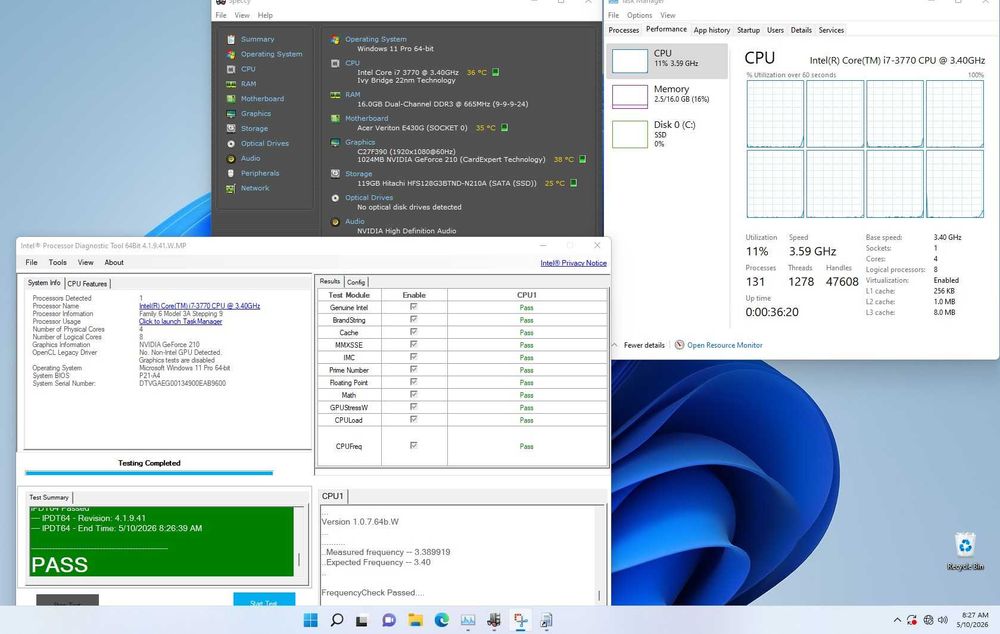This screenshot has width=1000, height=634.
Task: Toggle IMC test checkbox
Action: pyautogui.click(x=413, y=357)
